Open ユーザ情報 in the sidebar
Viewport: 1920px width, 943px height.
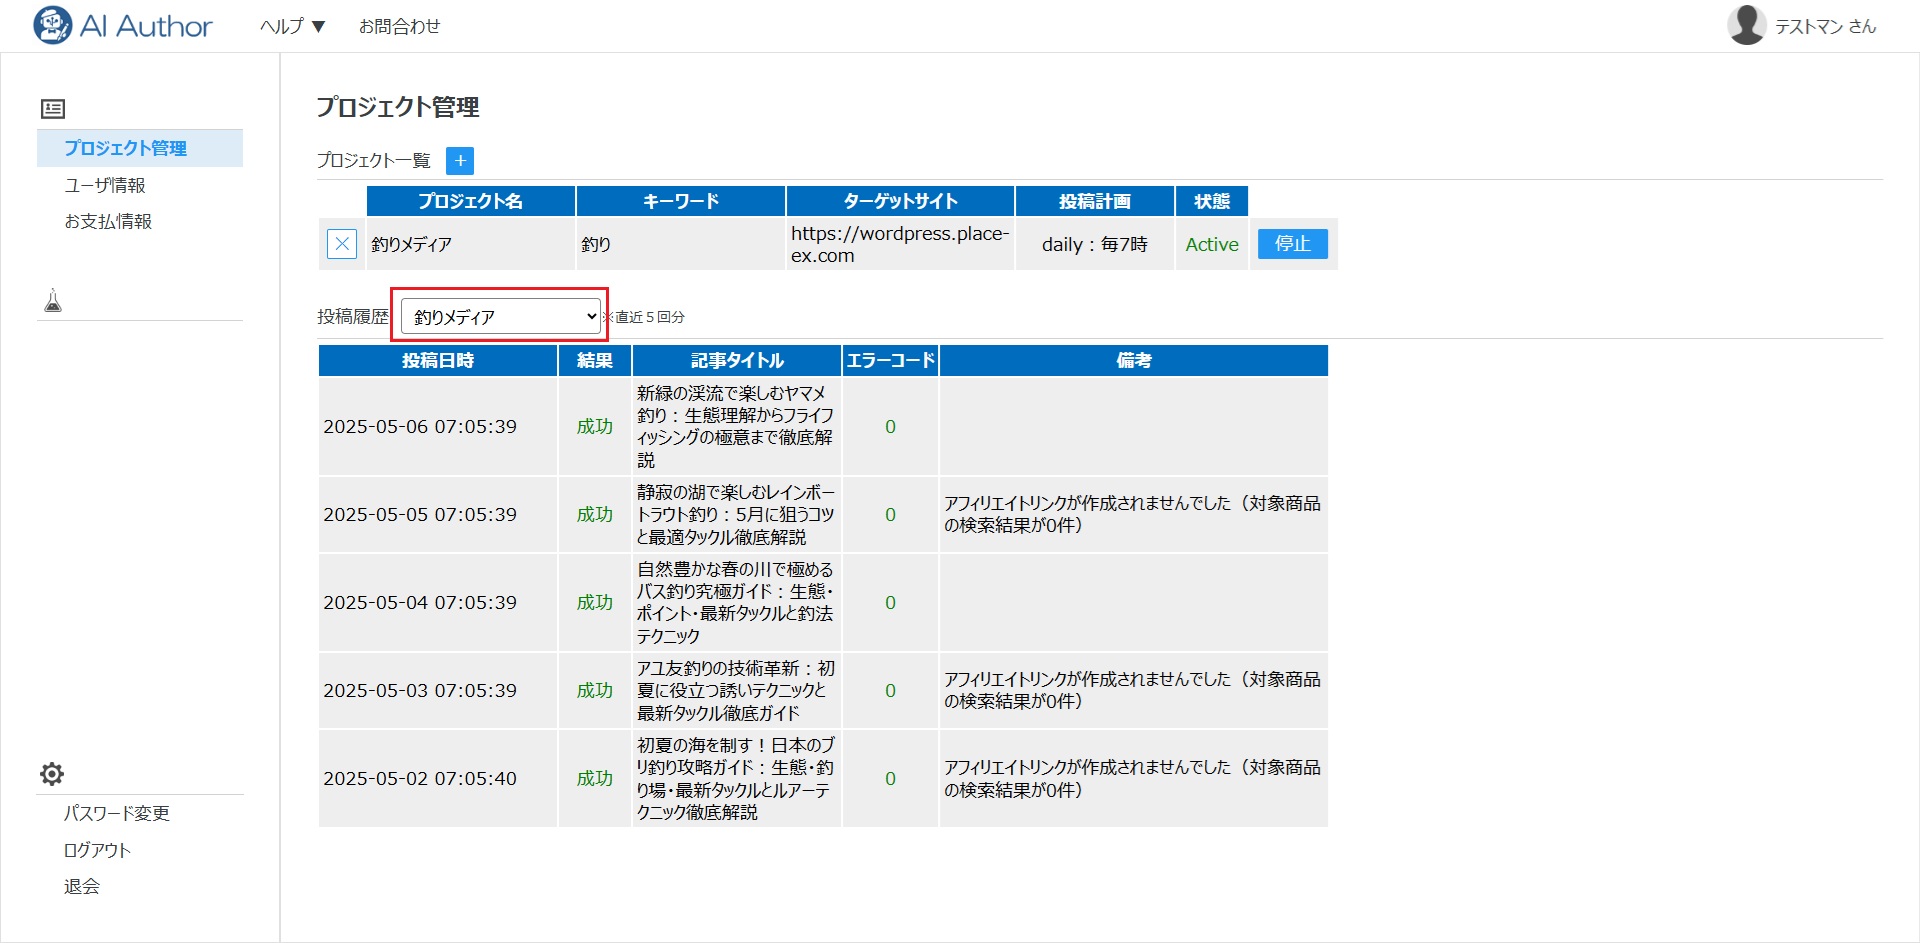pyautogui.click(x=105, y=185)
